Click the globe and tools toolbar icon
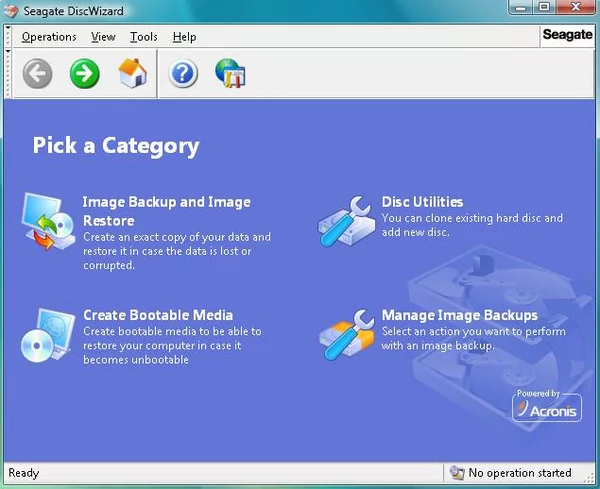Image resolution: width=600 pixels, height=489 pixels. (x=230, y=73)
